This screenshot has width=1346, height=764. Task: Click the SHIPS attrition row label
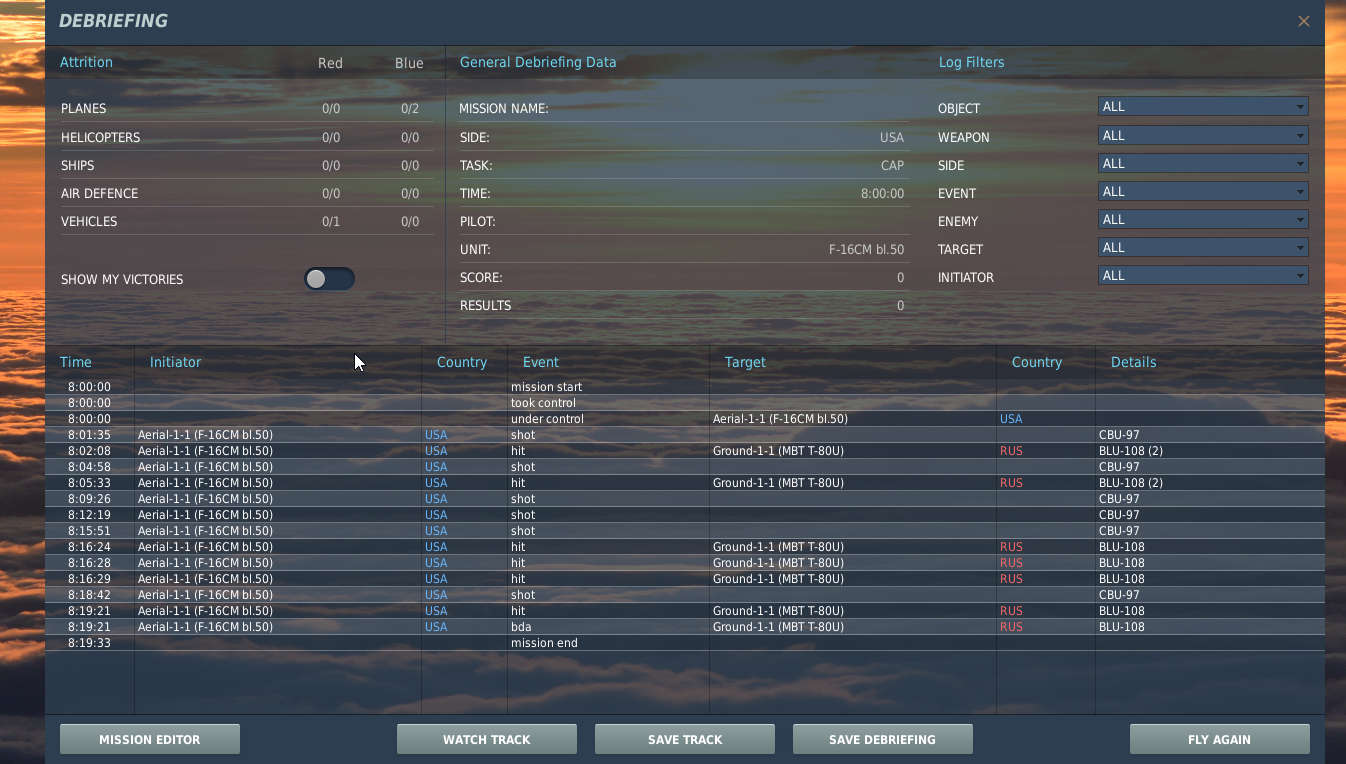77,166
